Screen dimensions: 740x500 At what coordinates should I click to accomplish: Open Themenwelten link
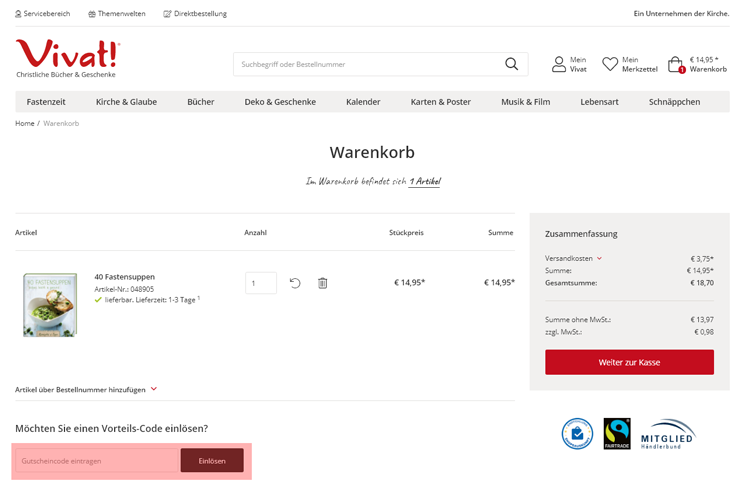pos(117,14)
